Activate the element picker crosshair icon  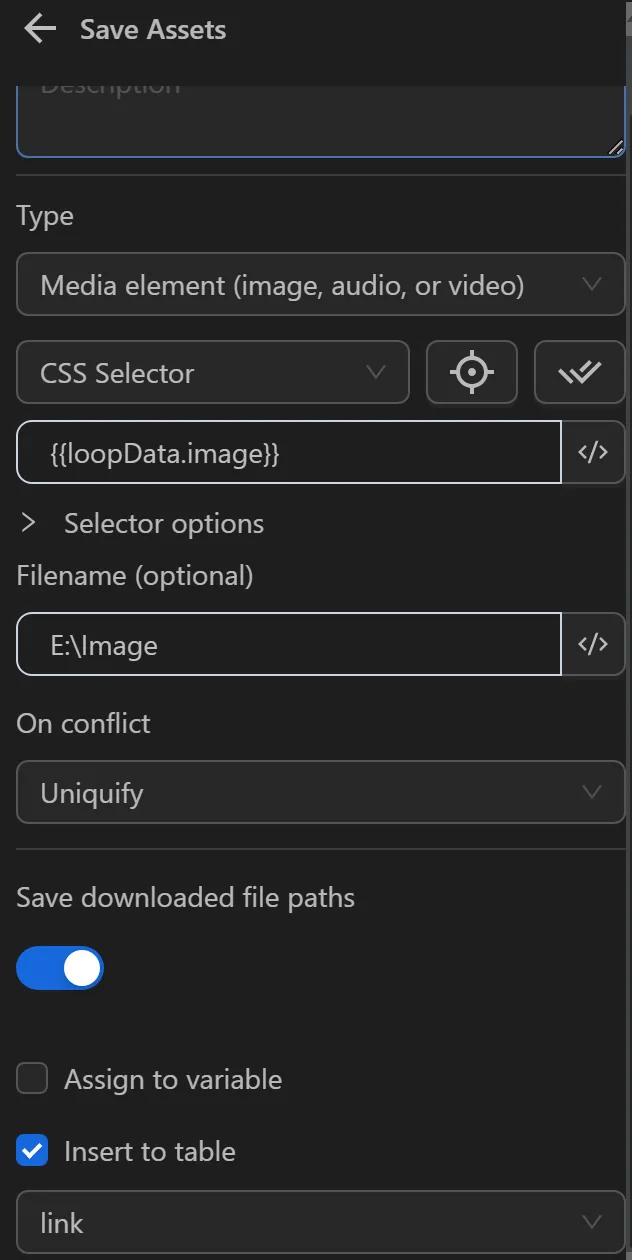tap(471, 372)
